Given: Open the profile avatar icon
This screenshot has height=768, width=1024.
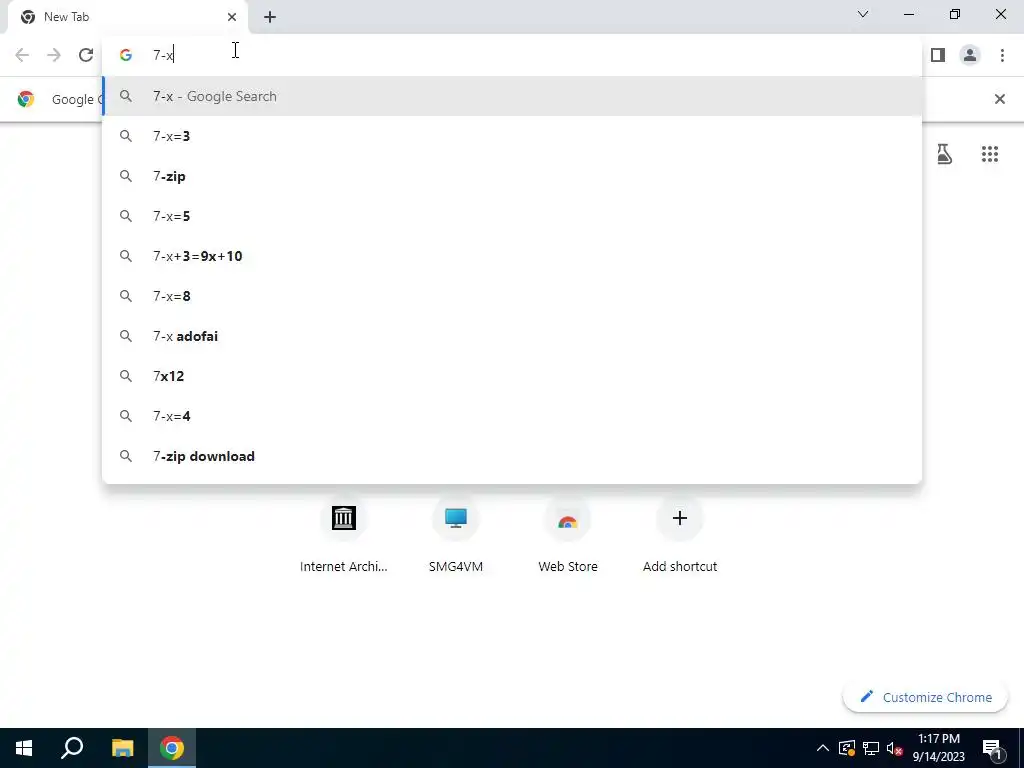Looking at the screenshot, I should [970, 55].
